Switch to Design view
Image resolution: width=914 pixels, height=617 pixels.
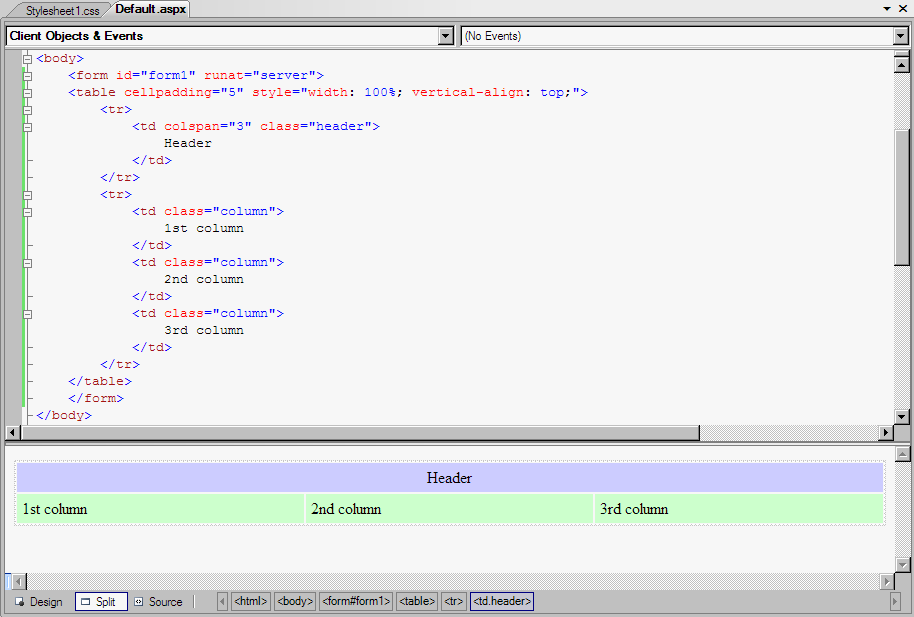pyautogui.click(x=39, y=602)
